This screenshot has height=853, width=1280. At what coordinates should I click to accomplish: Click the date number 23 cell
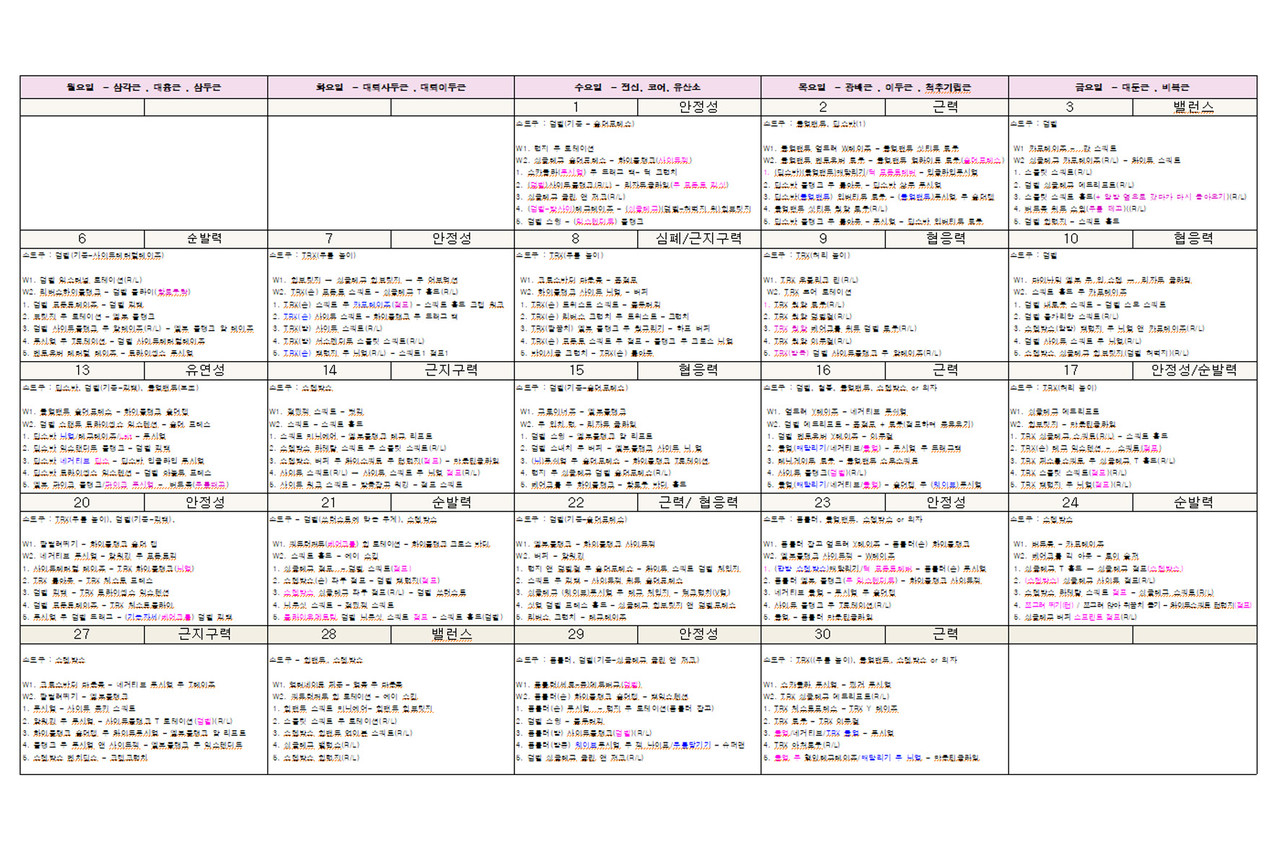coord(823,502)
